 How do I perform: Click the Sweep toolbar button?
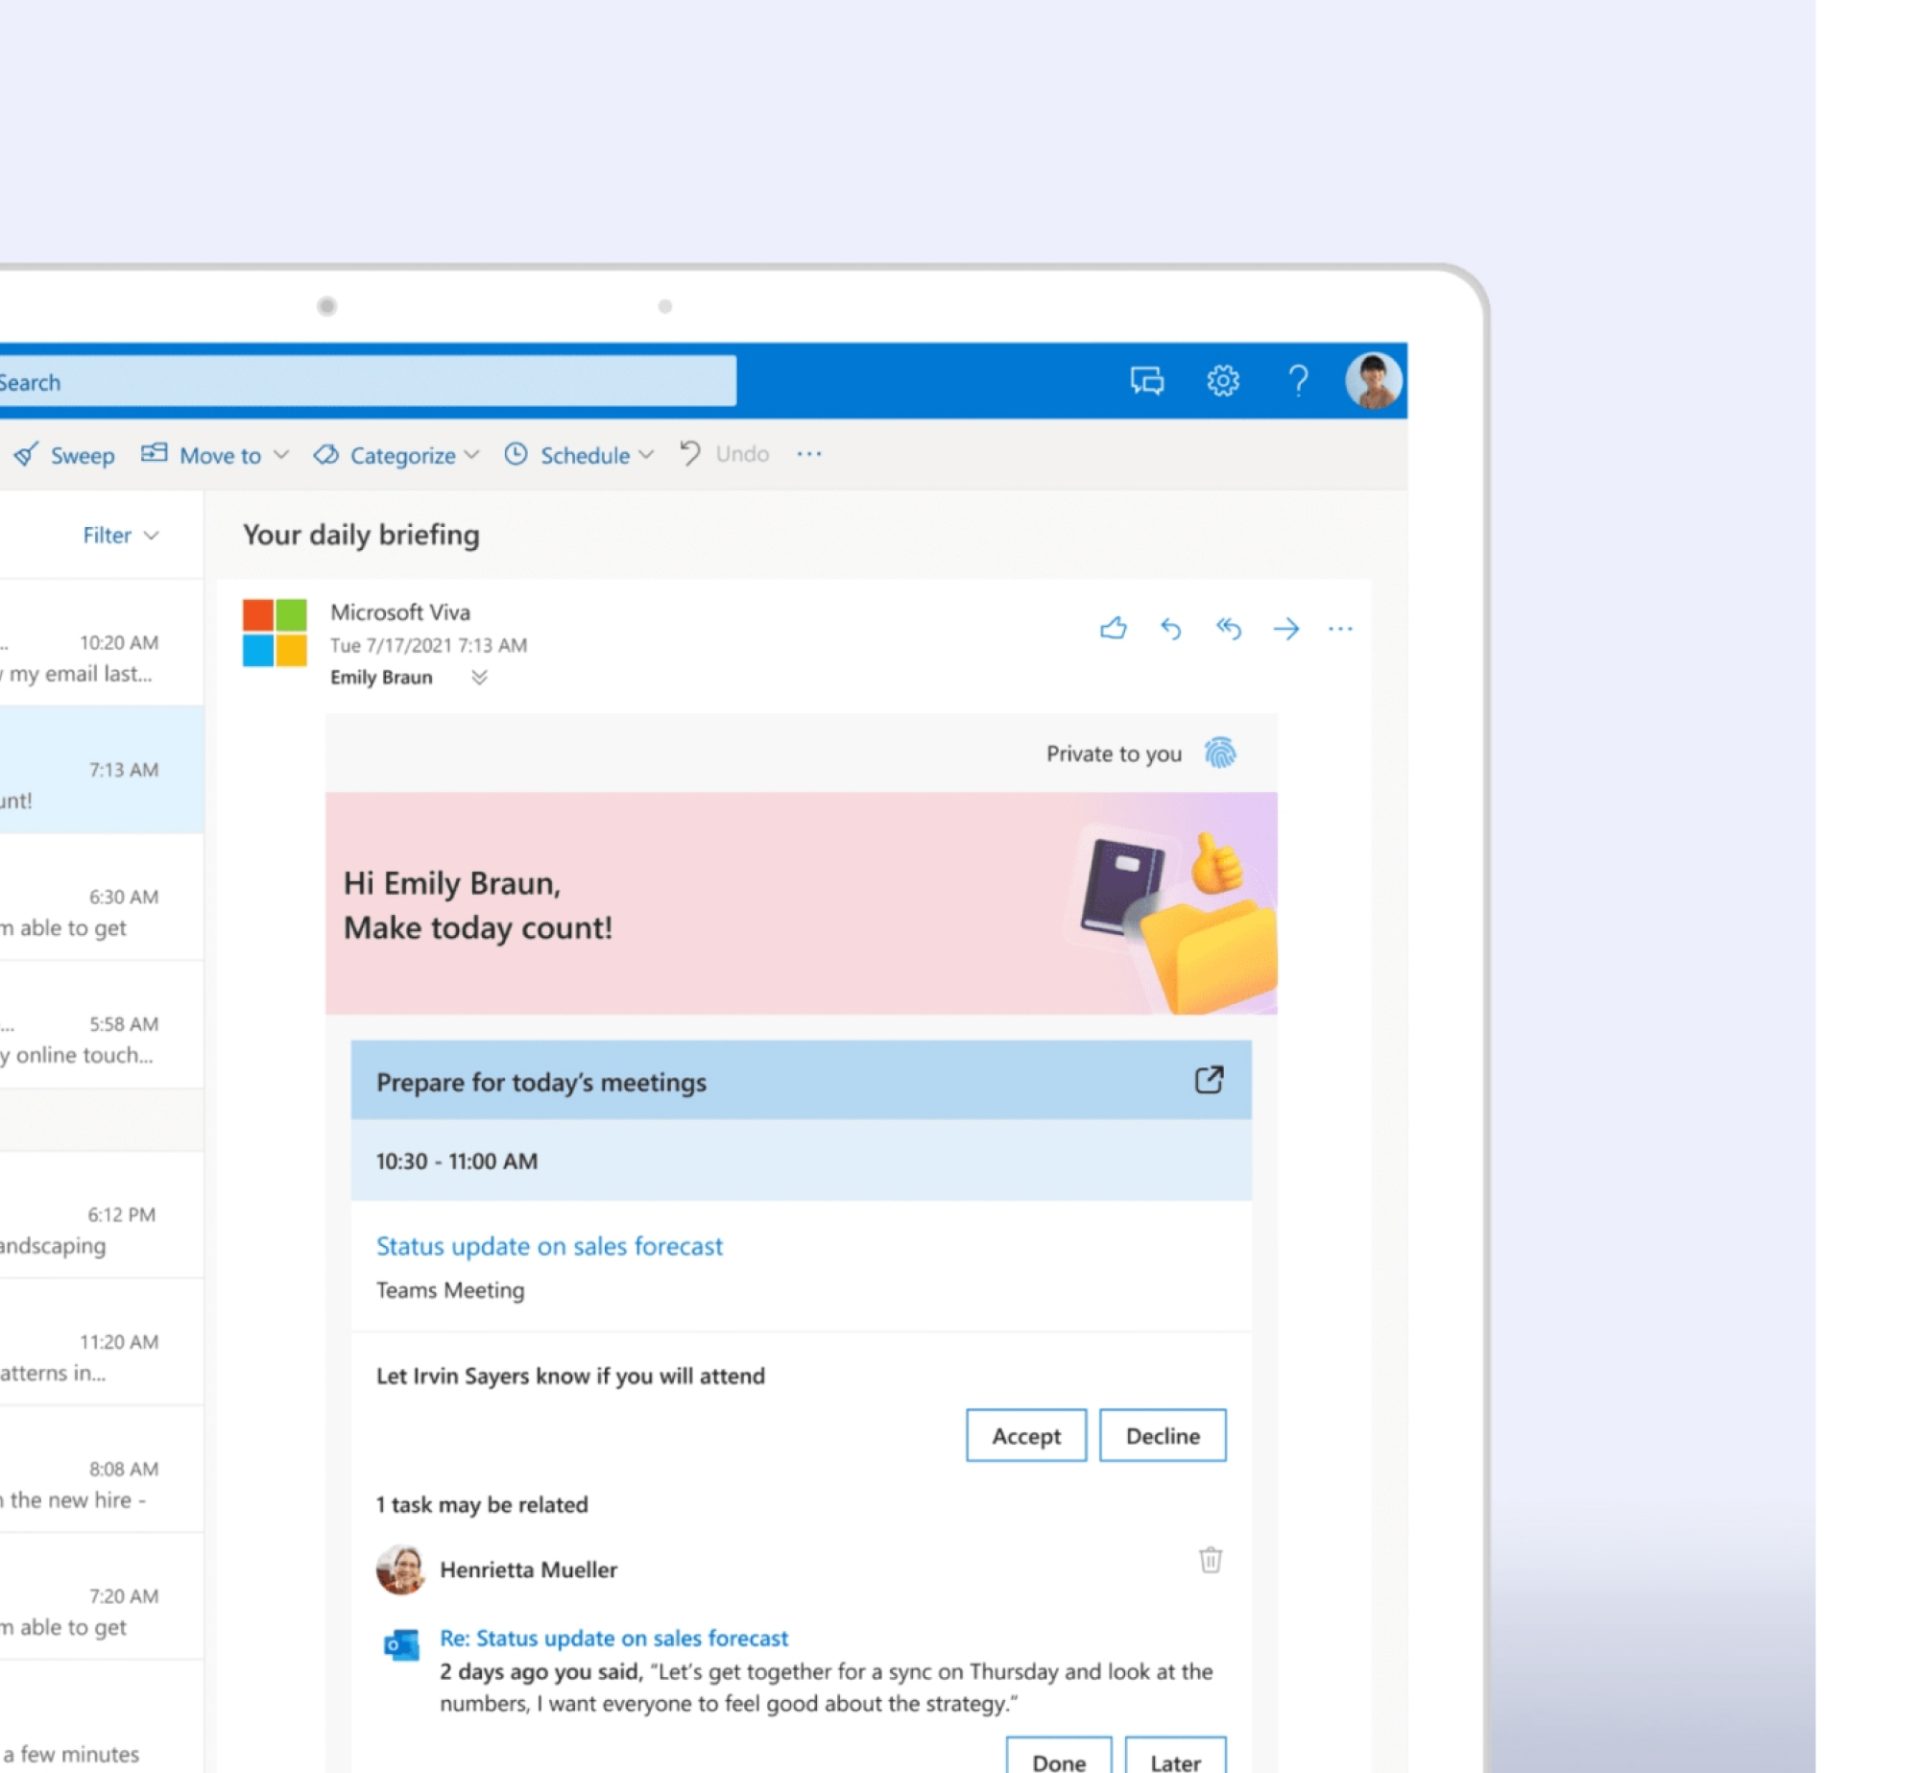[x=64, y=455]
